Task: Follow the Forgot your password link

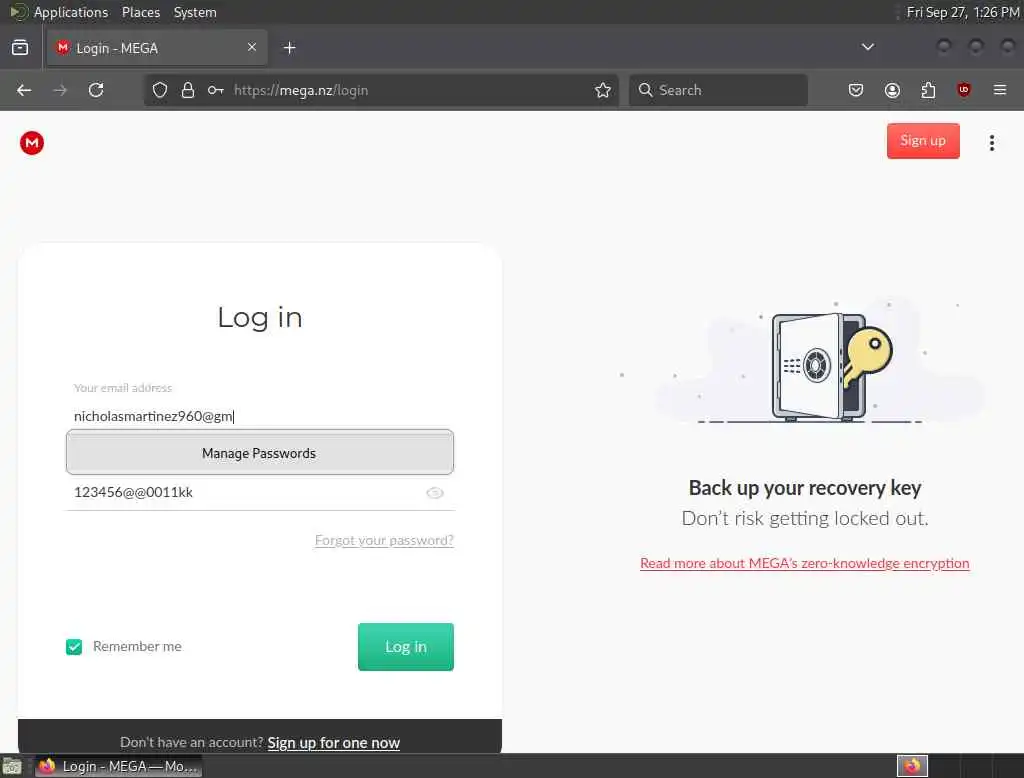Action: [x=384, y=540]
